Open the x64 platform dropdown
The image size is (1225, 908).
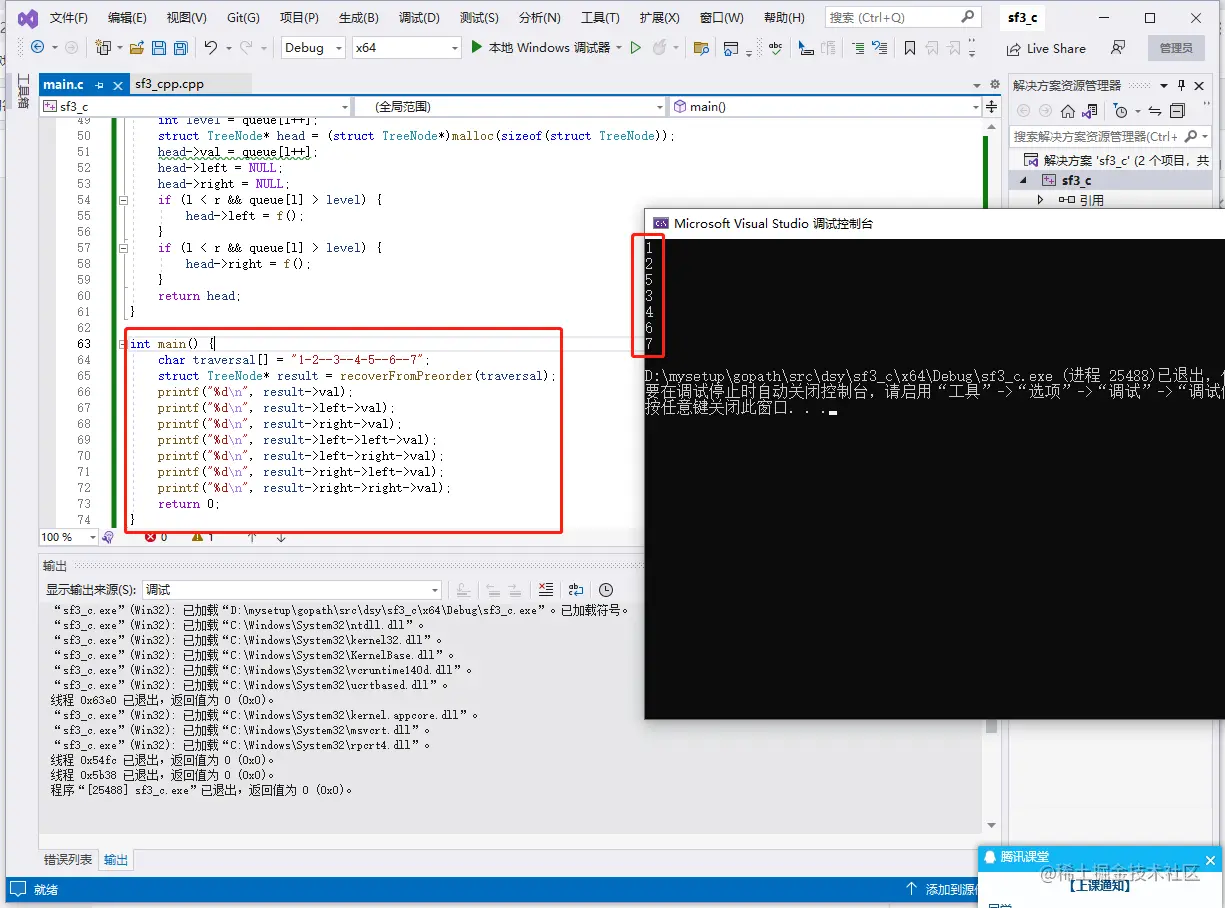[x=407, y=47]
